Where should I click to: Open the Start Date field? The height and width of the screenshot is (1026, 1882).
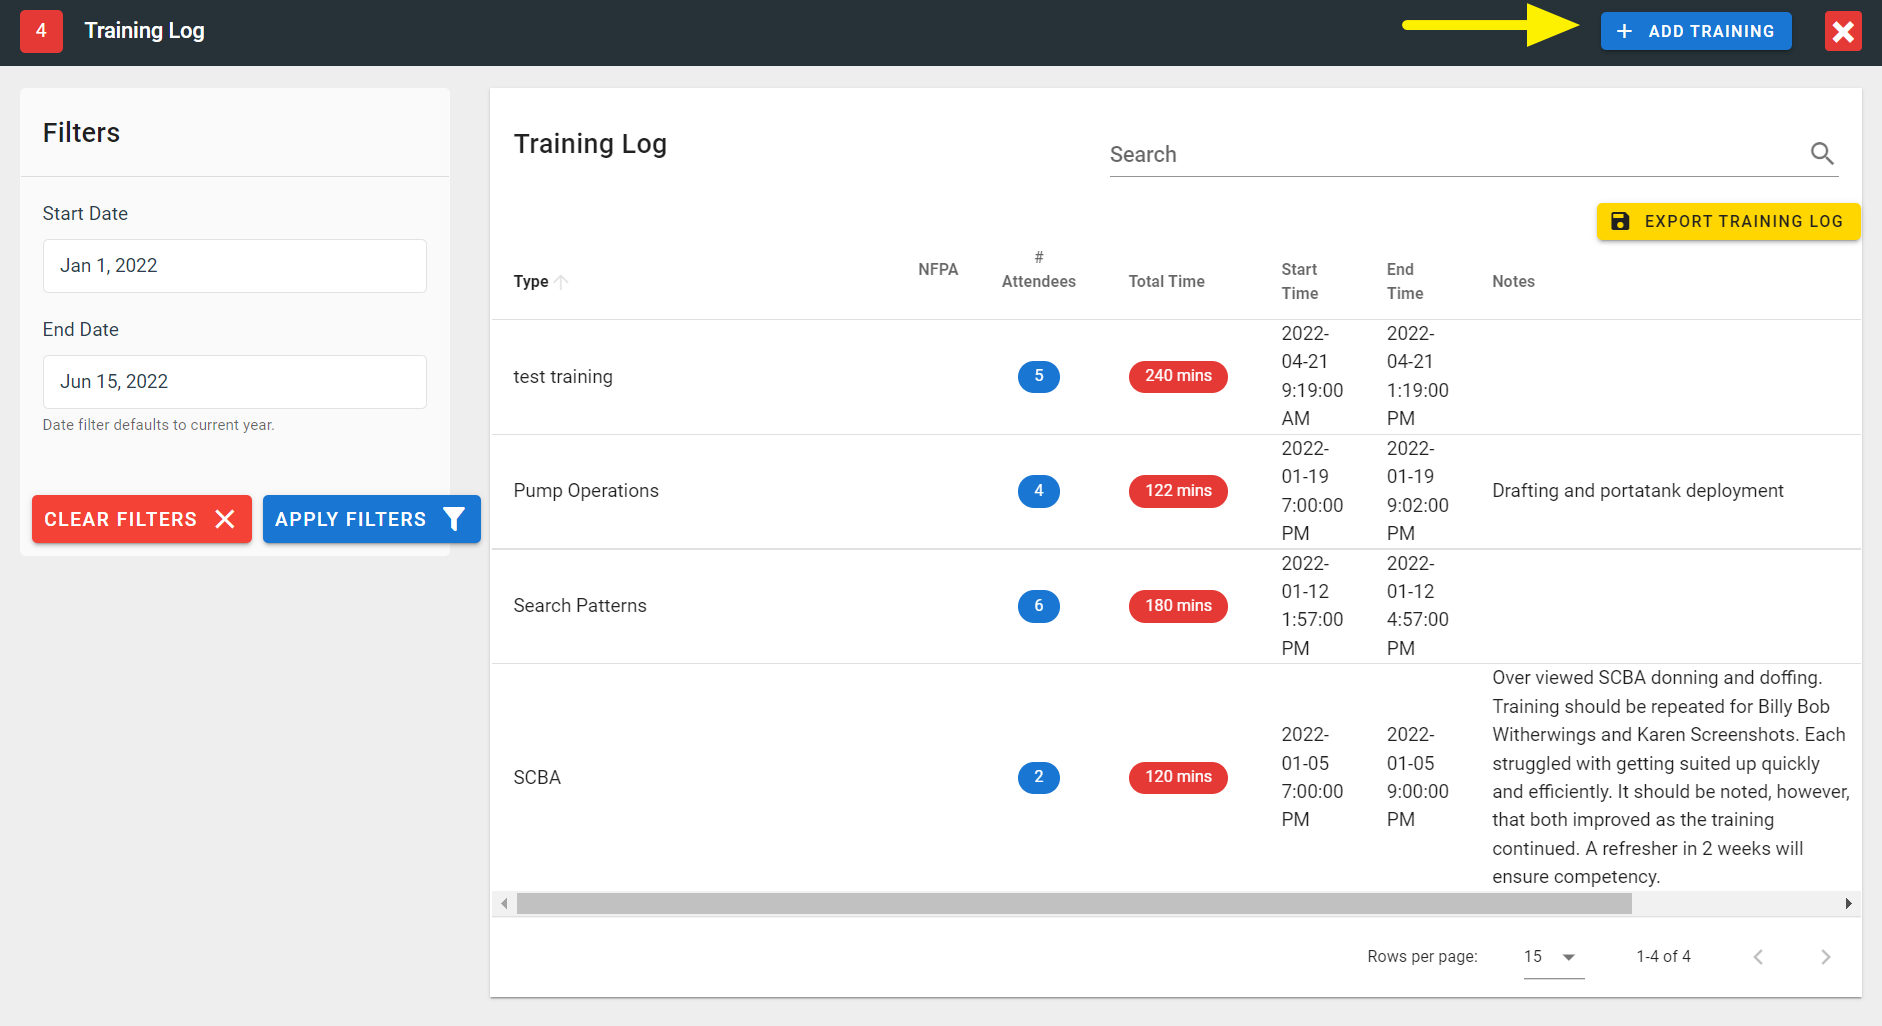pyautogui.click(x=234, y=266)
